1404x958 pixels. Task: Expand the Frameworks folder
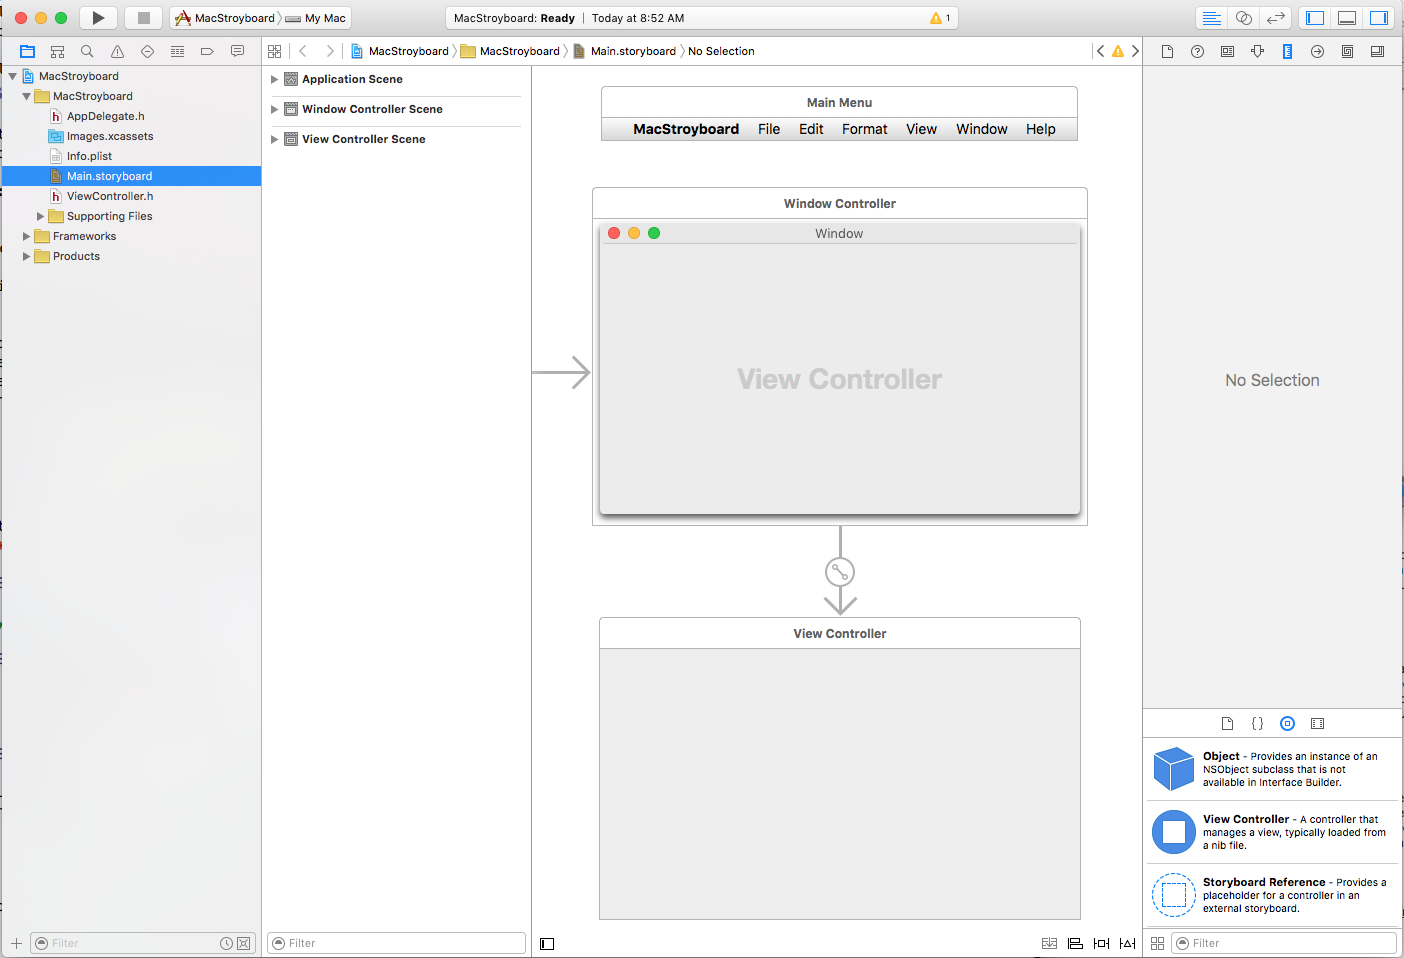pos(27,236)
